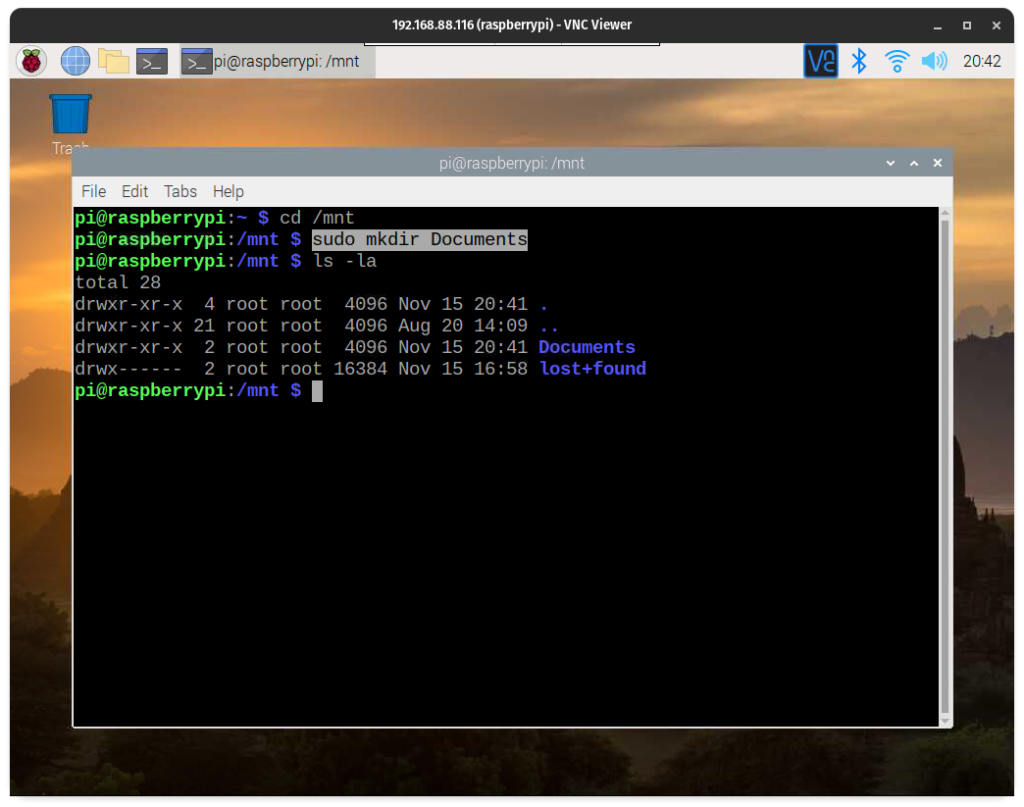
Task: Maximize the pi@raspberrypi terminal window
Action: click(x=913, y=163)
